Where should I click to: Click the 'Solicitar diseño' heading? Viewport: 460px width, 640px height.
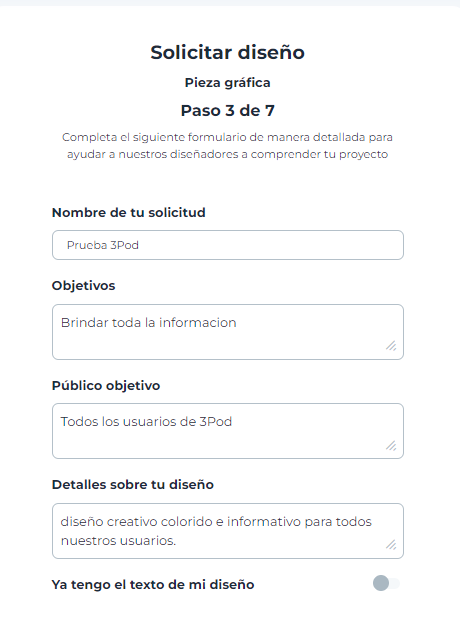point(227,52)
